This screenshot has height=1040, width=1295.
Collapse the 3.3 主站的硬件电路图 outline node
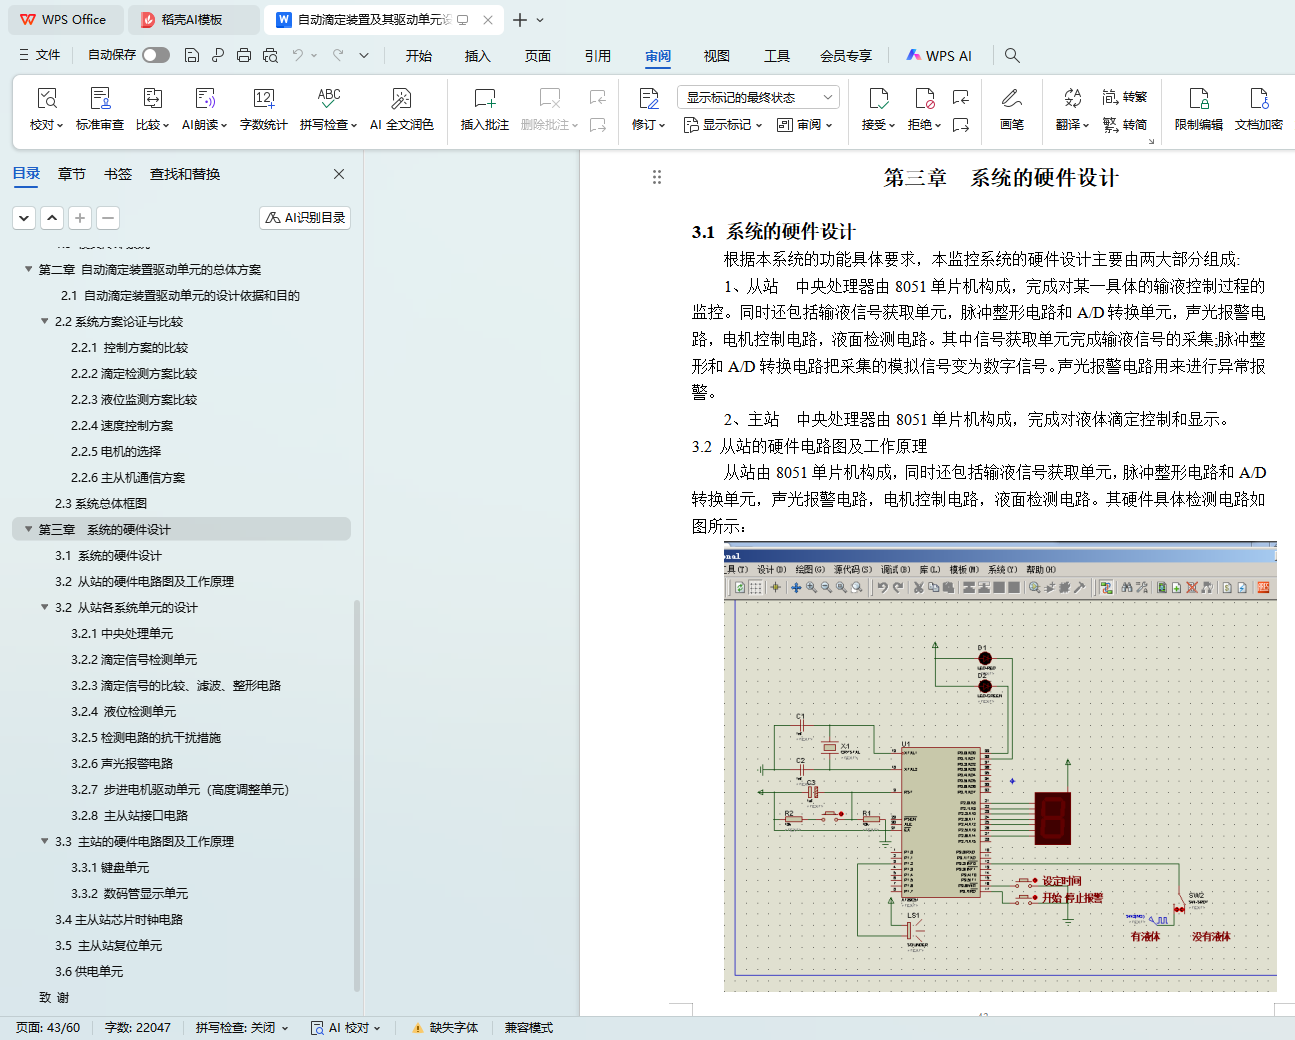click(x=44, y=841)
